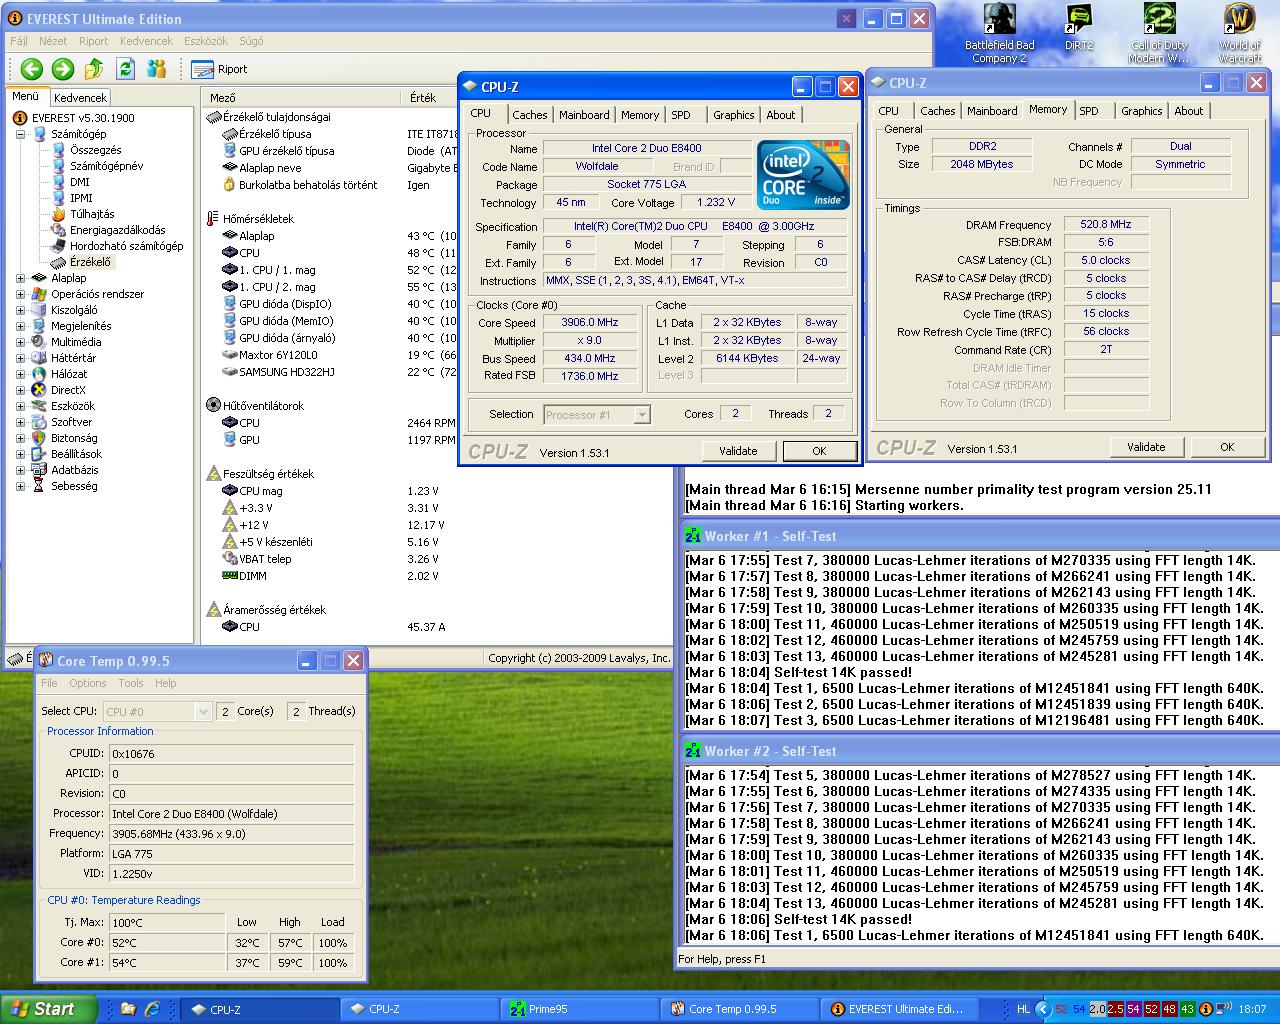
Task: Click the EVEREST Ultimate Edition taskbar button
Action: click(x=900, y=1009)
